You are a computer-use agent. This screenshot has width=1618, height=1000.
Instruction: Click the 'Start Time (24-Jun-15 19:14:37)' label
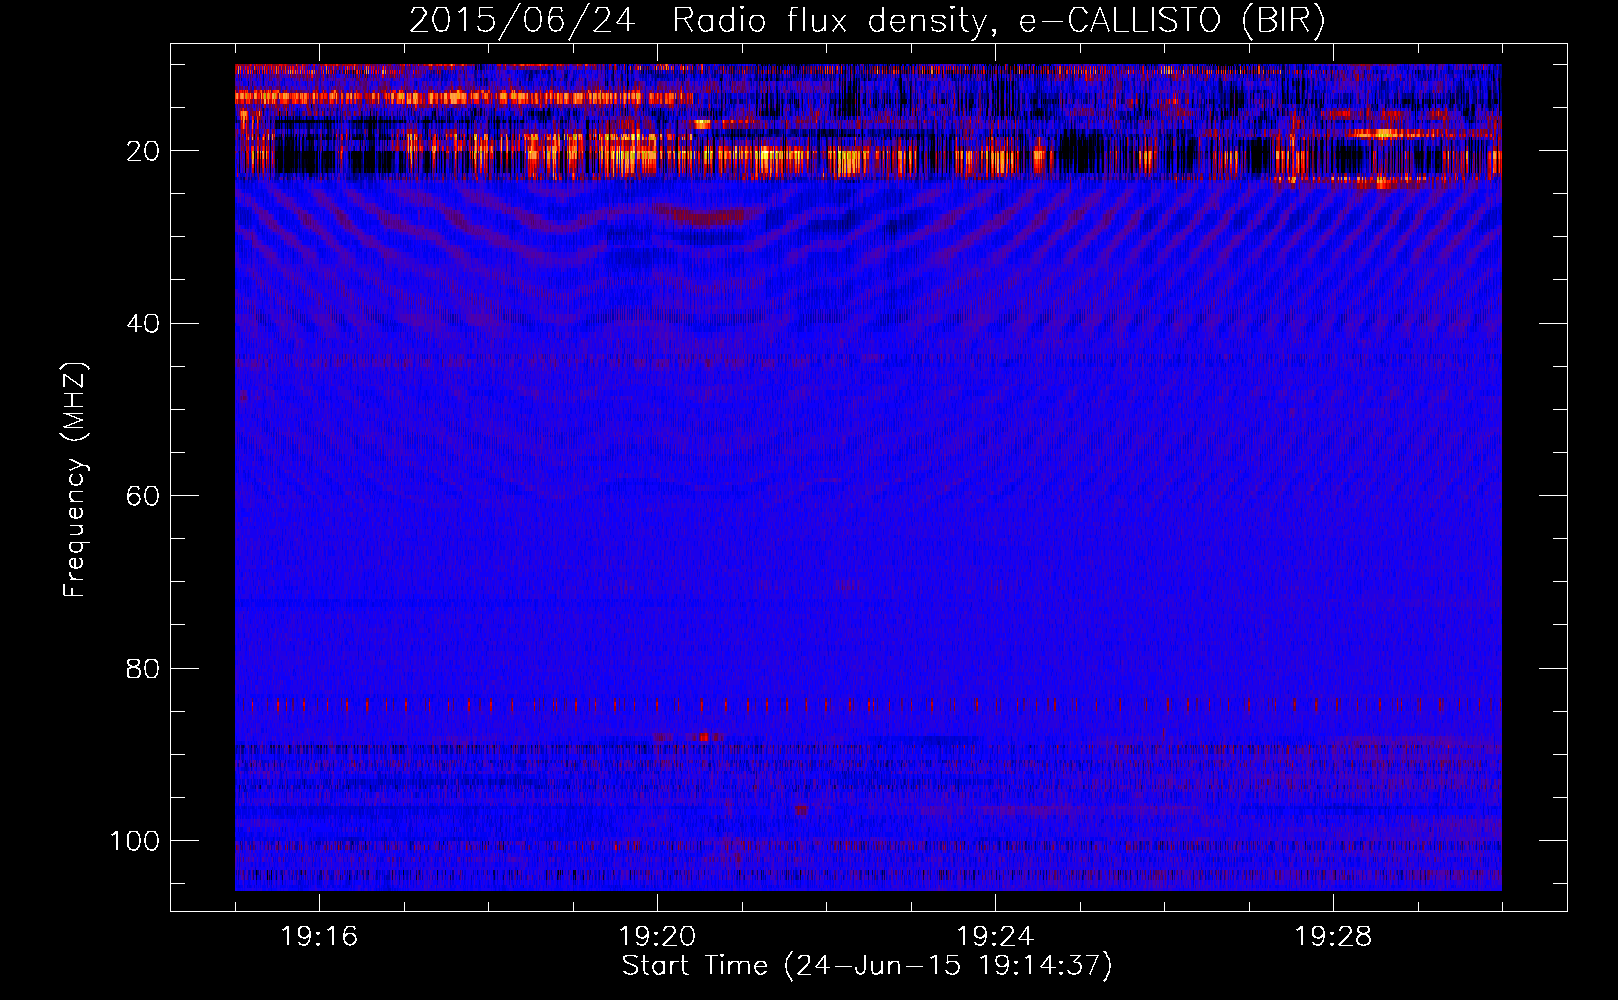tap(867, 966)
